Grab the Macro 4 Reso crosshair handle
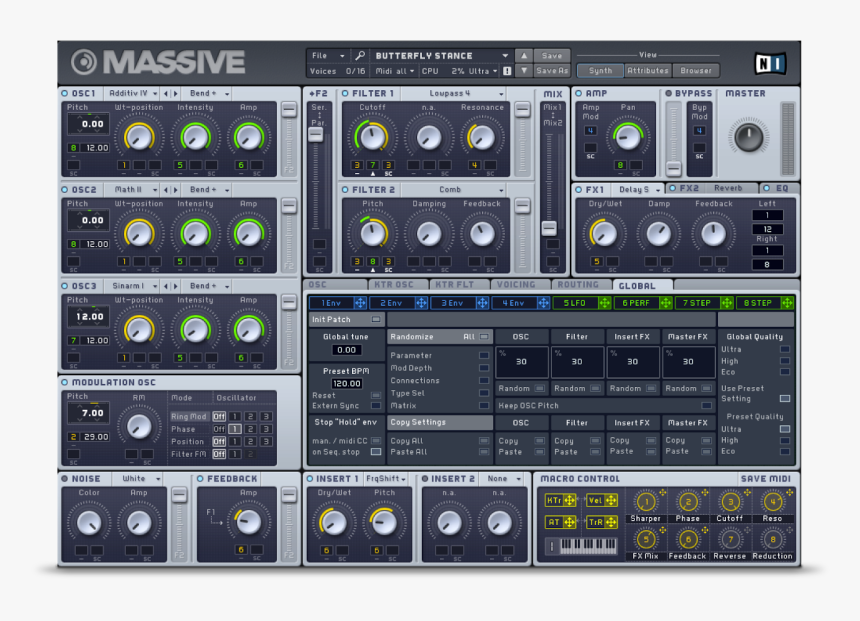The height and width of the screenshot is (621, 860). pos(789,493)
